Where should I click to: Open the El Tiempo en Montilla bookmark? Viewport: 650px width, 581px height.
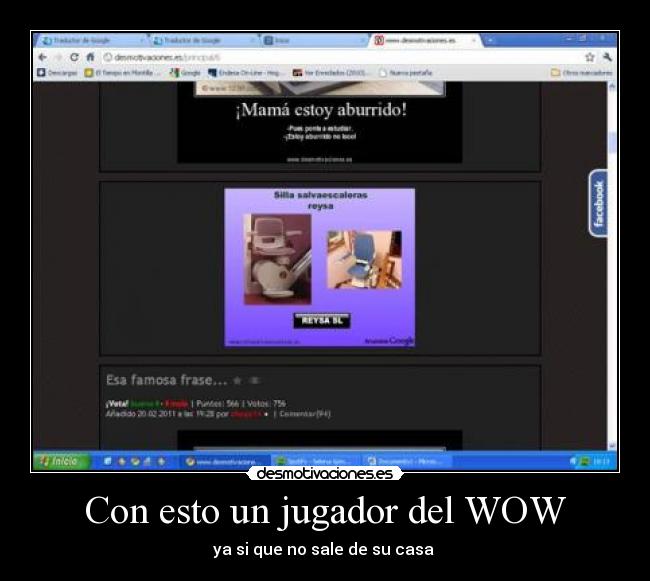pos(122,73)
